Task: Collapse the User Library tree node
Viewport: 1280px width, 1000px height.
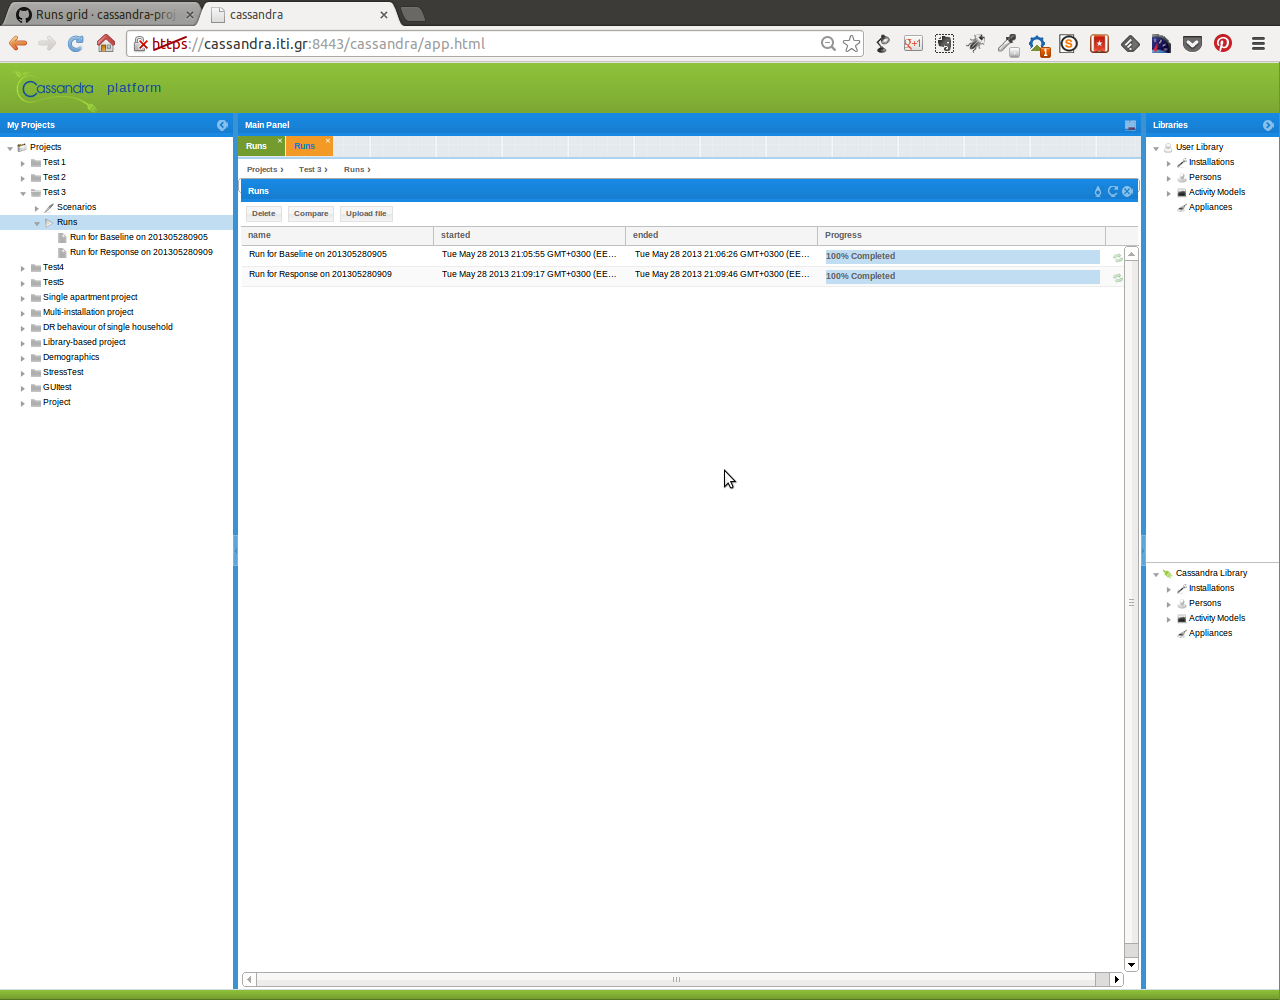Action: [x=1156, y=148]
